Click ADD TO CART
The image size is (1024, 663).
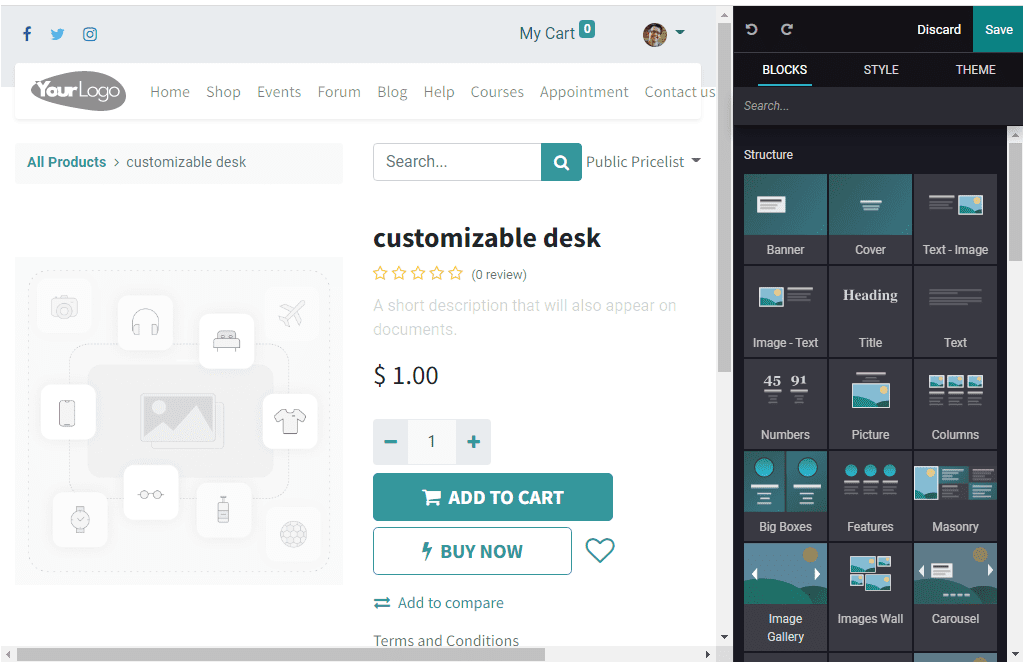point(492,496)
